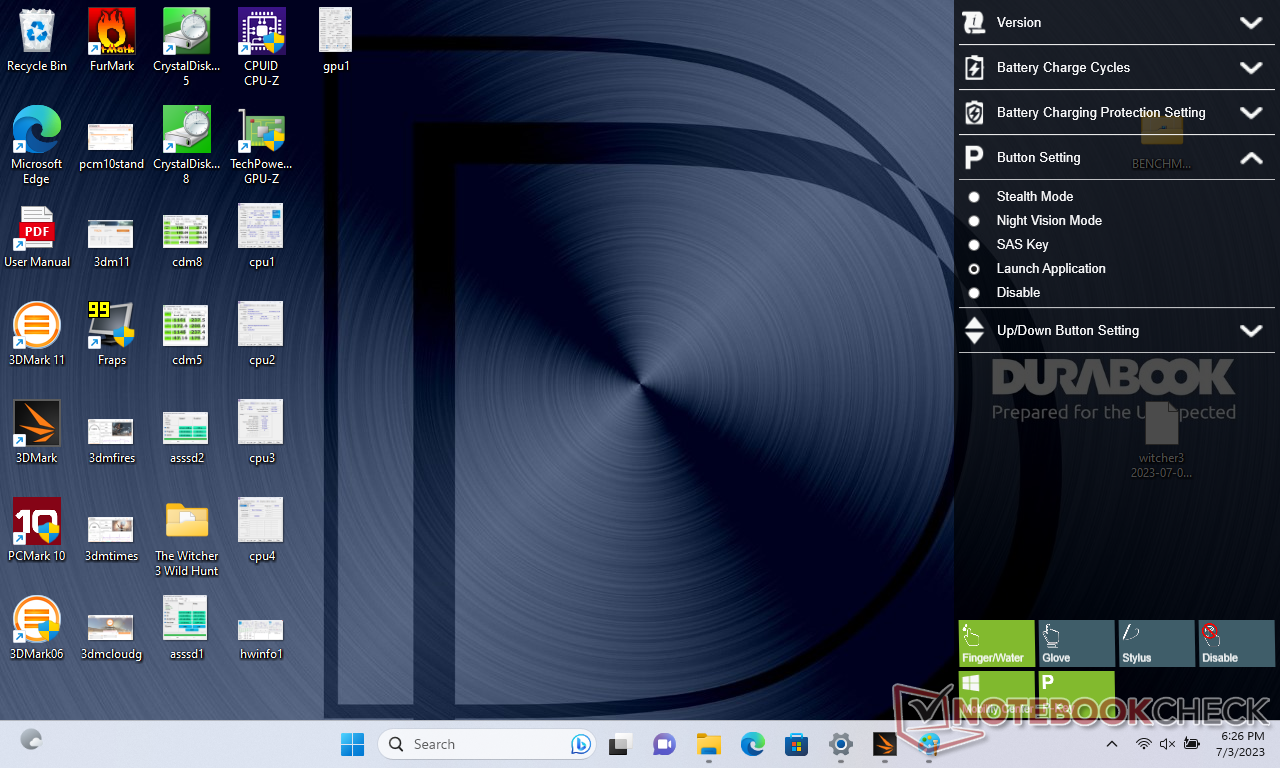Image resolution: width=1280 pixels, height=768 pixels.
Task: Expand the Up/Down Button Setting section
Action: point(1250,331)
